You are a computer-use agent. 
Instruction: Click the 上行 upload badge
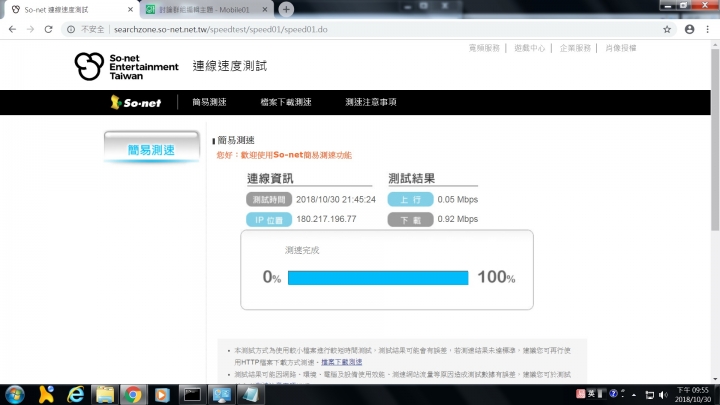click(x=411, y=200)
